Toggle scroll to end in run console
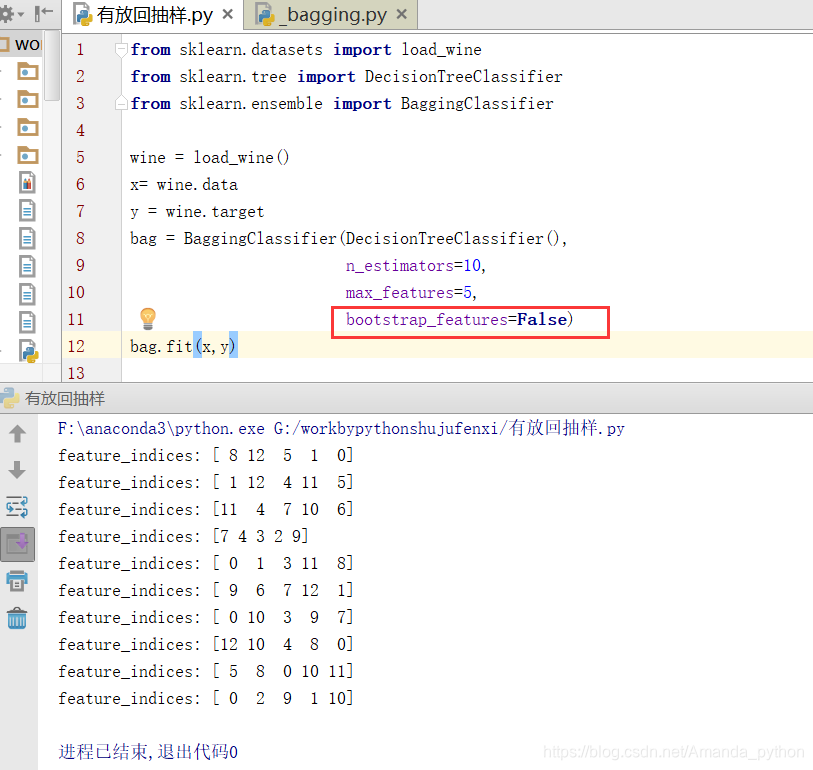 pos(18,544)
